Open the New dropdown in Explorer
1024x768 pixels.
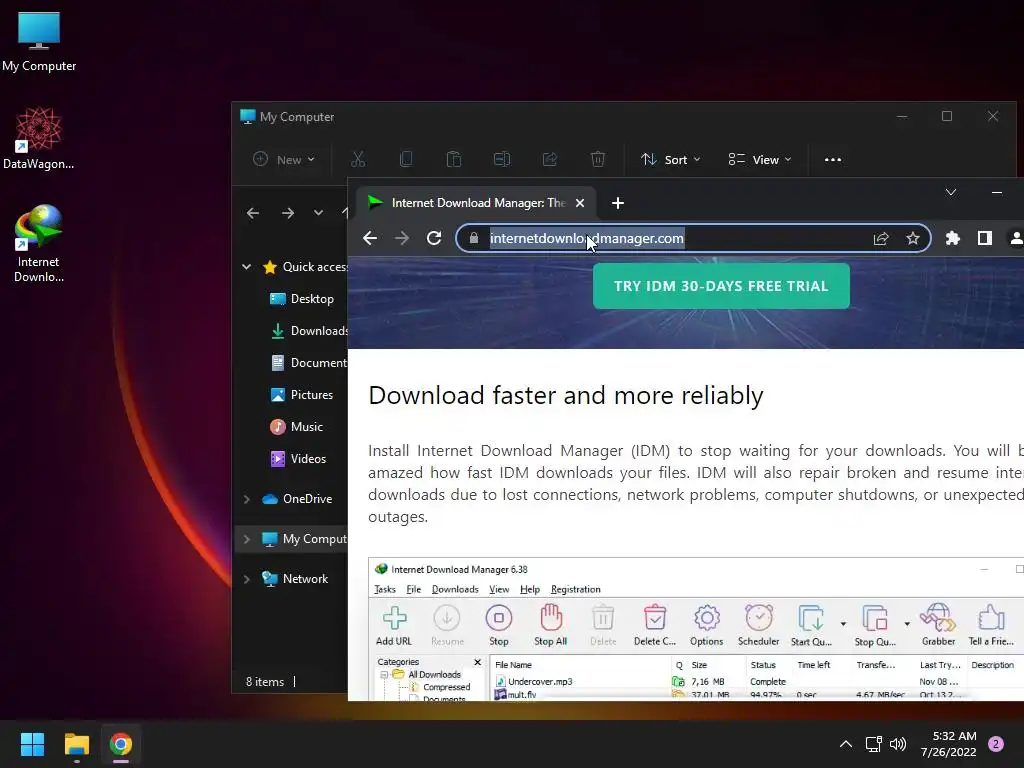click(284, 159)
